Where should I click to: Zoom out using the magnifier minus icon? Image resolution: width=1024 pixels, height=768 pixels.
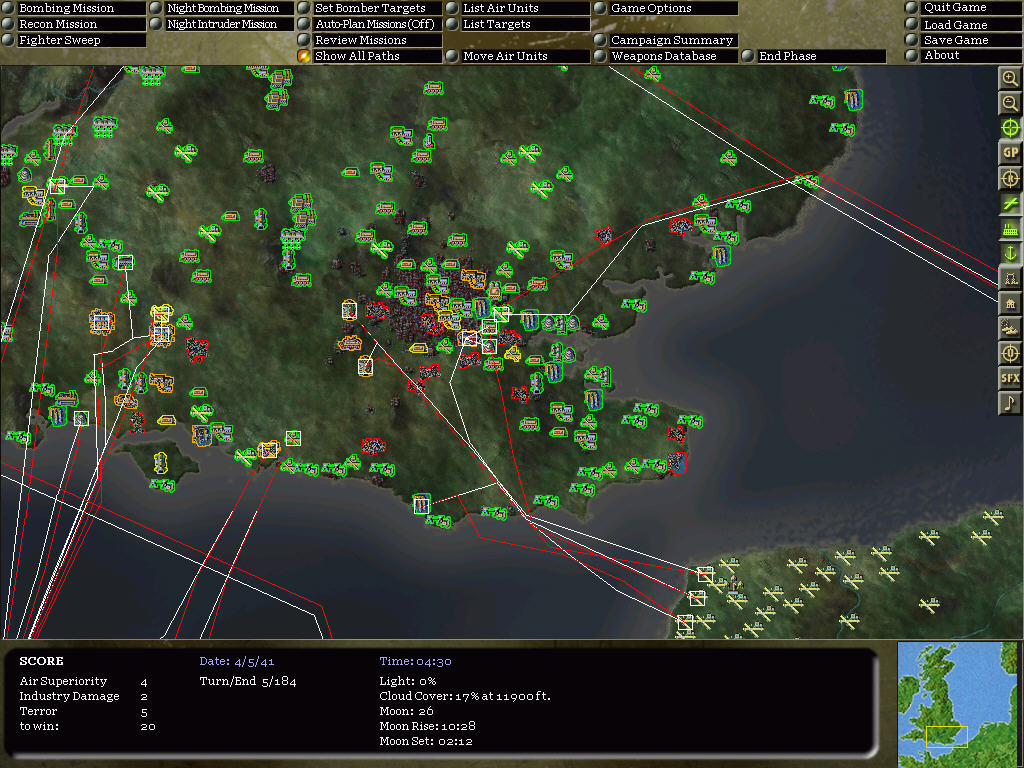(x=1010, y=103)
